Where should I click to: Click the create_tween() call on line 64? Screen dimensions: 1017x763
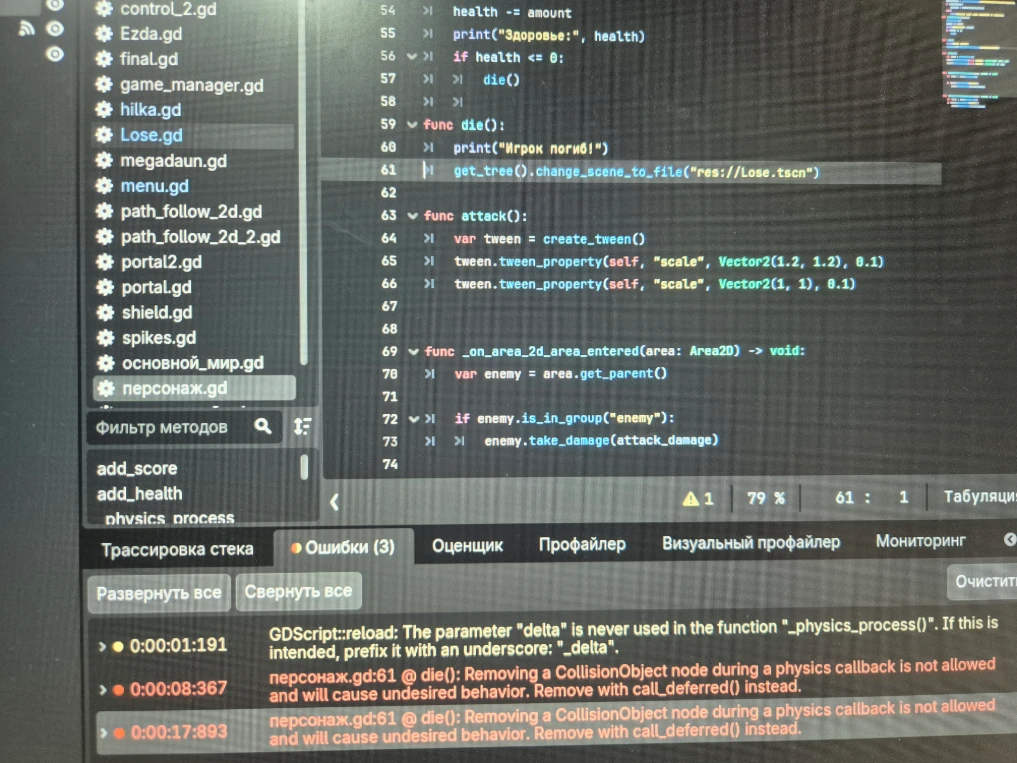click(593, 239)
